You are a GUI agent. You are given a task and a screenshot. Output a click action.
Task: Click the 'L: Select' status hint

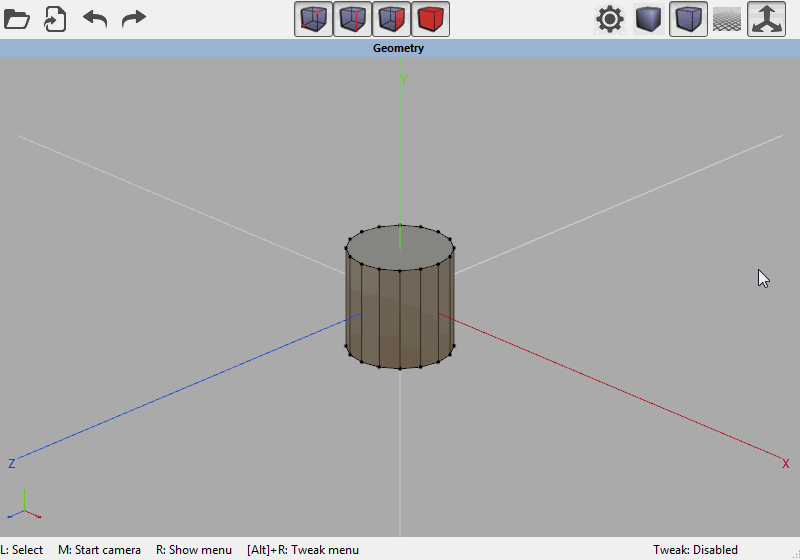22,550
